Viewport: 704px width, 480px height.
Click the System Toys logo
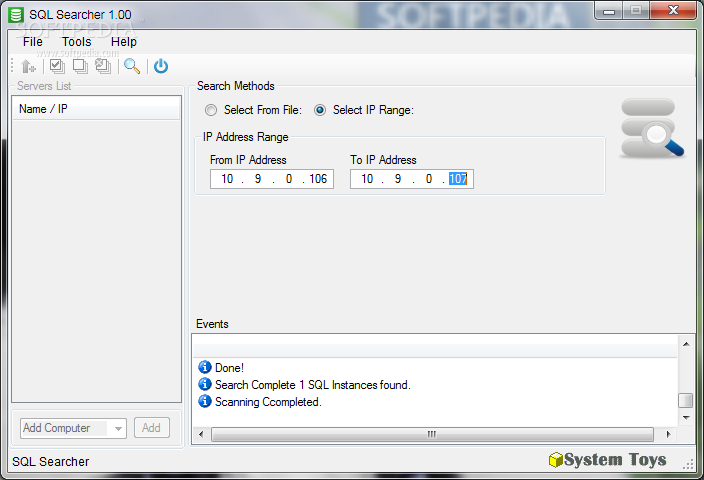tap(607, 460)
